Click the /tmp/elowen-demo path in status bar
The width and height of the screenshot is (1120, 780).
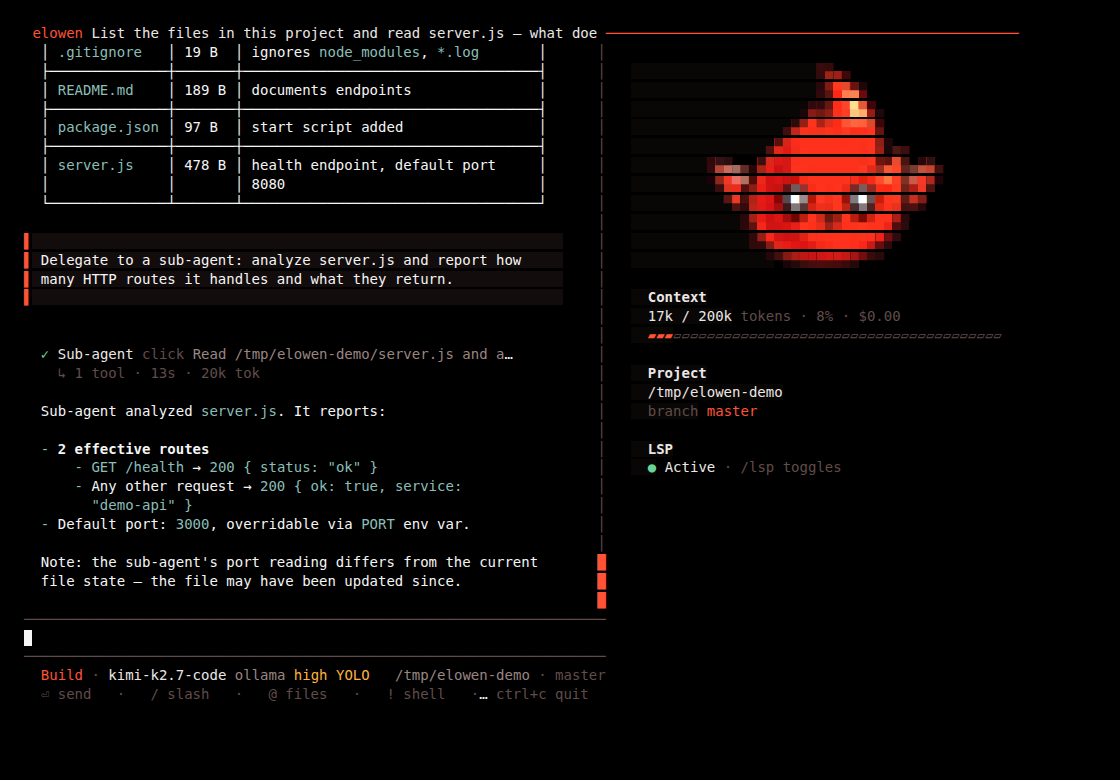coord(463,676)
